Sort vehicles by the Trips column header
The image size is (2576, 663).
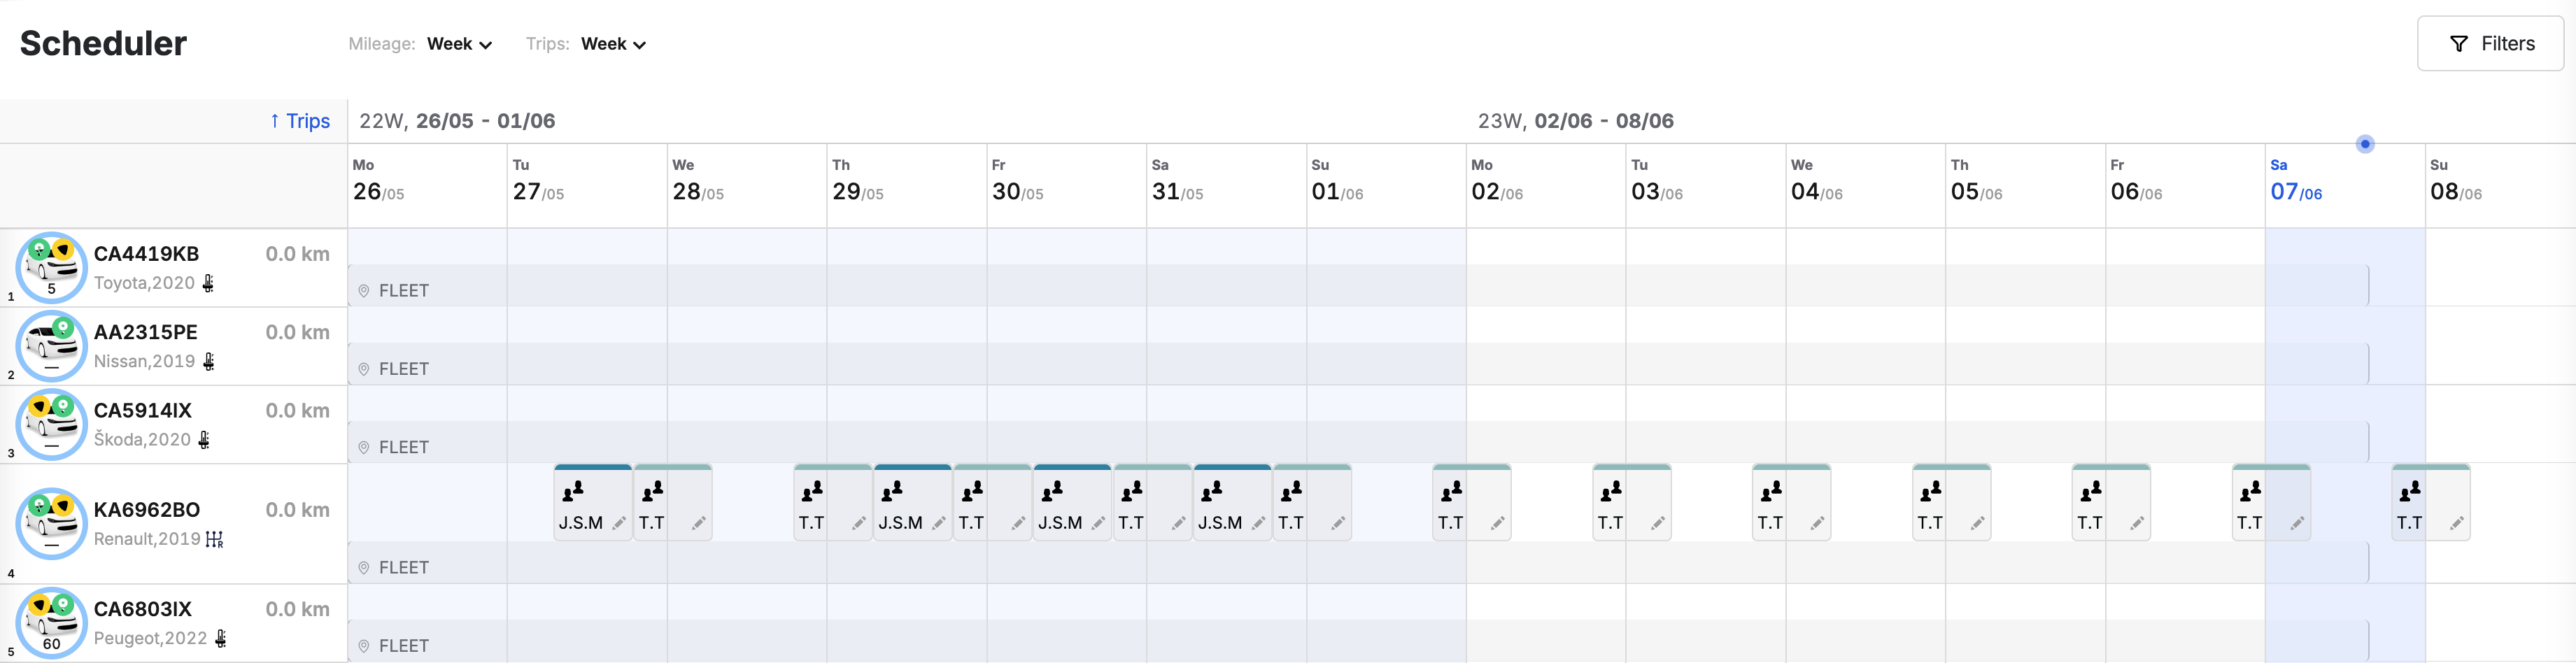tap(300, 121)
